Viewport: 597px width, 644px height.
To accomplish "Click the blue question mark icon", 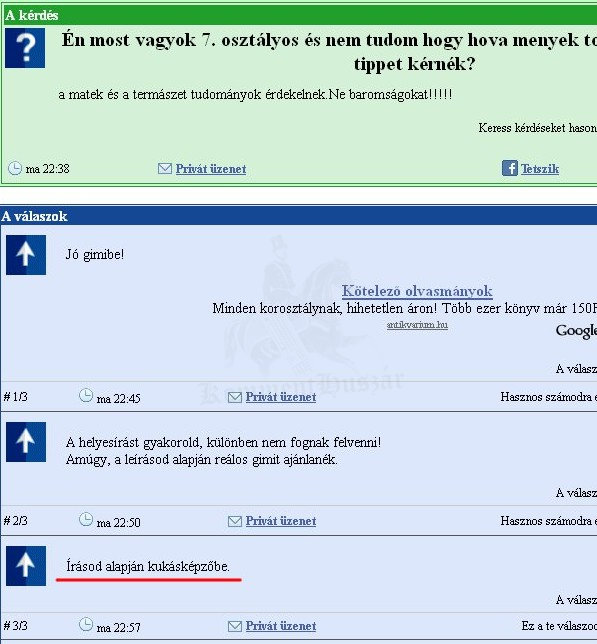I will [x=25, y=48].
